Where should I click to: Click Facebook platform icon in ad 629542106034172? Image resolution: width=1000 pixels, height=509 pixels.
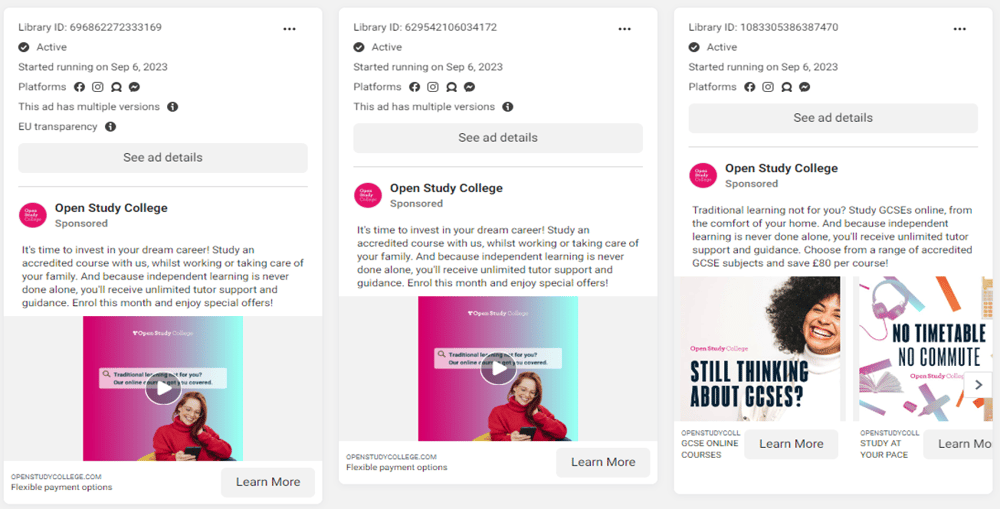tap(415, 87)
